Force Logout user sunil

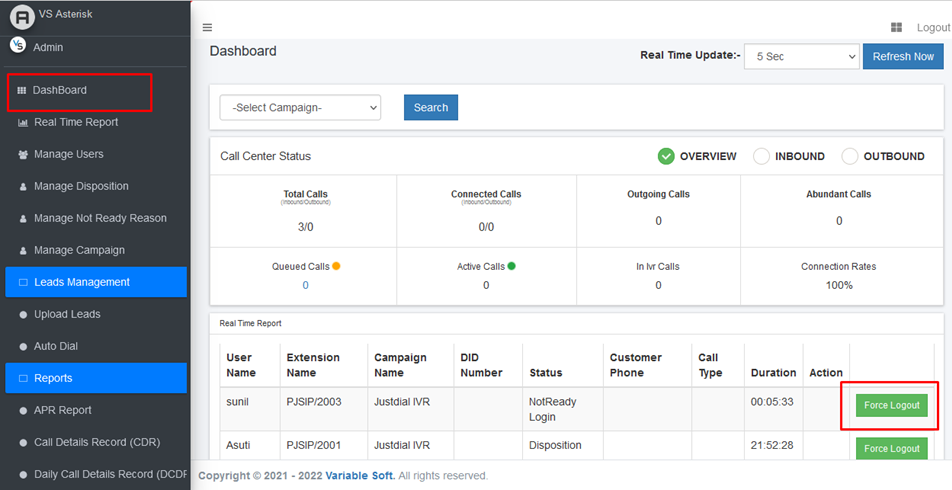point(891,405)
